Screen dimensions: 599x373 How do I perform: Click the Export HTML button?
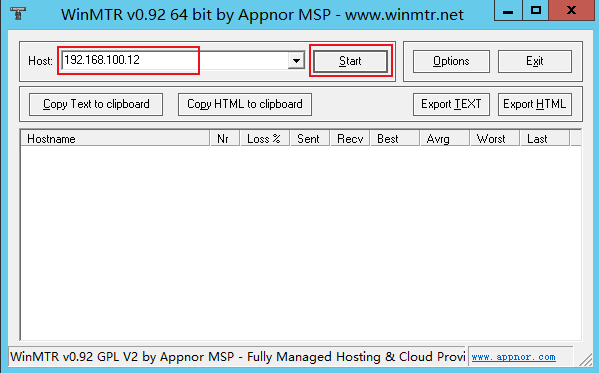(x=534, y=104)
